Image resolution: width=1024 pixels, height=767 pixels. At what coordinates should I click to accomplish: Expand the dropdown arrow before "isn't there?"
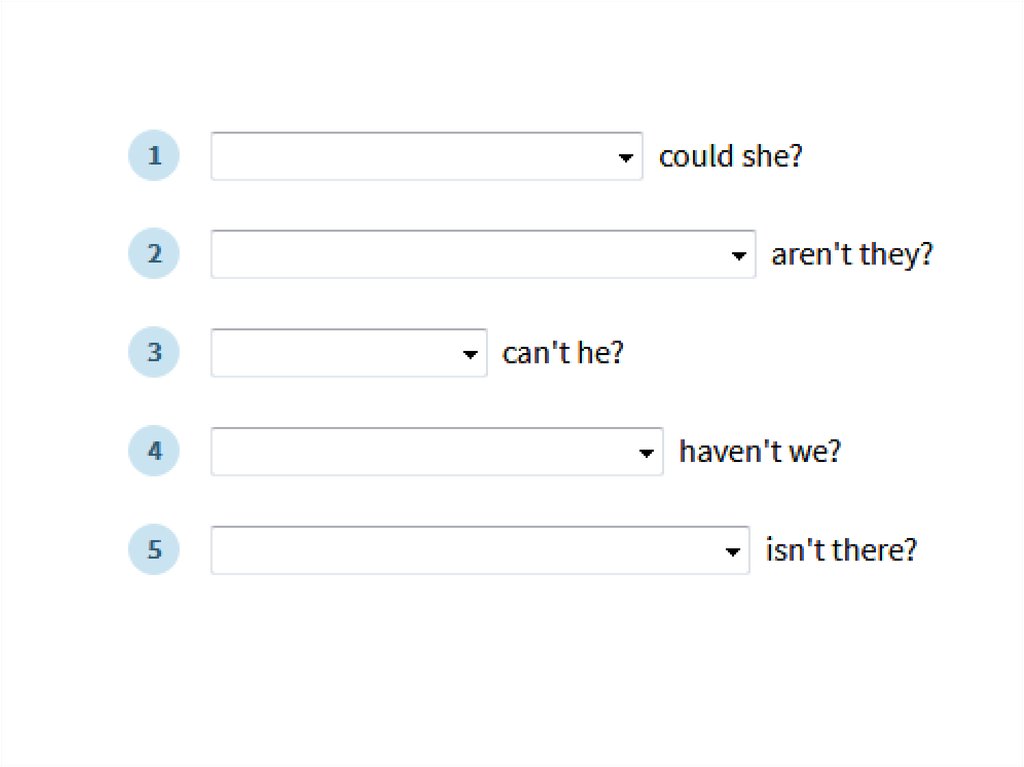click(733, 552)
